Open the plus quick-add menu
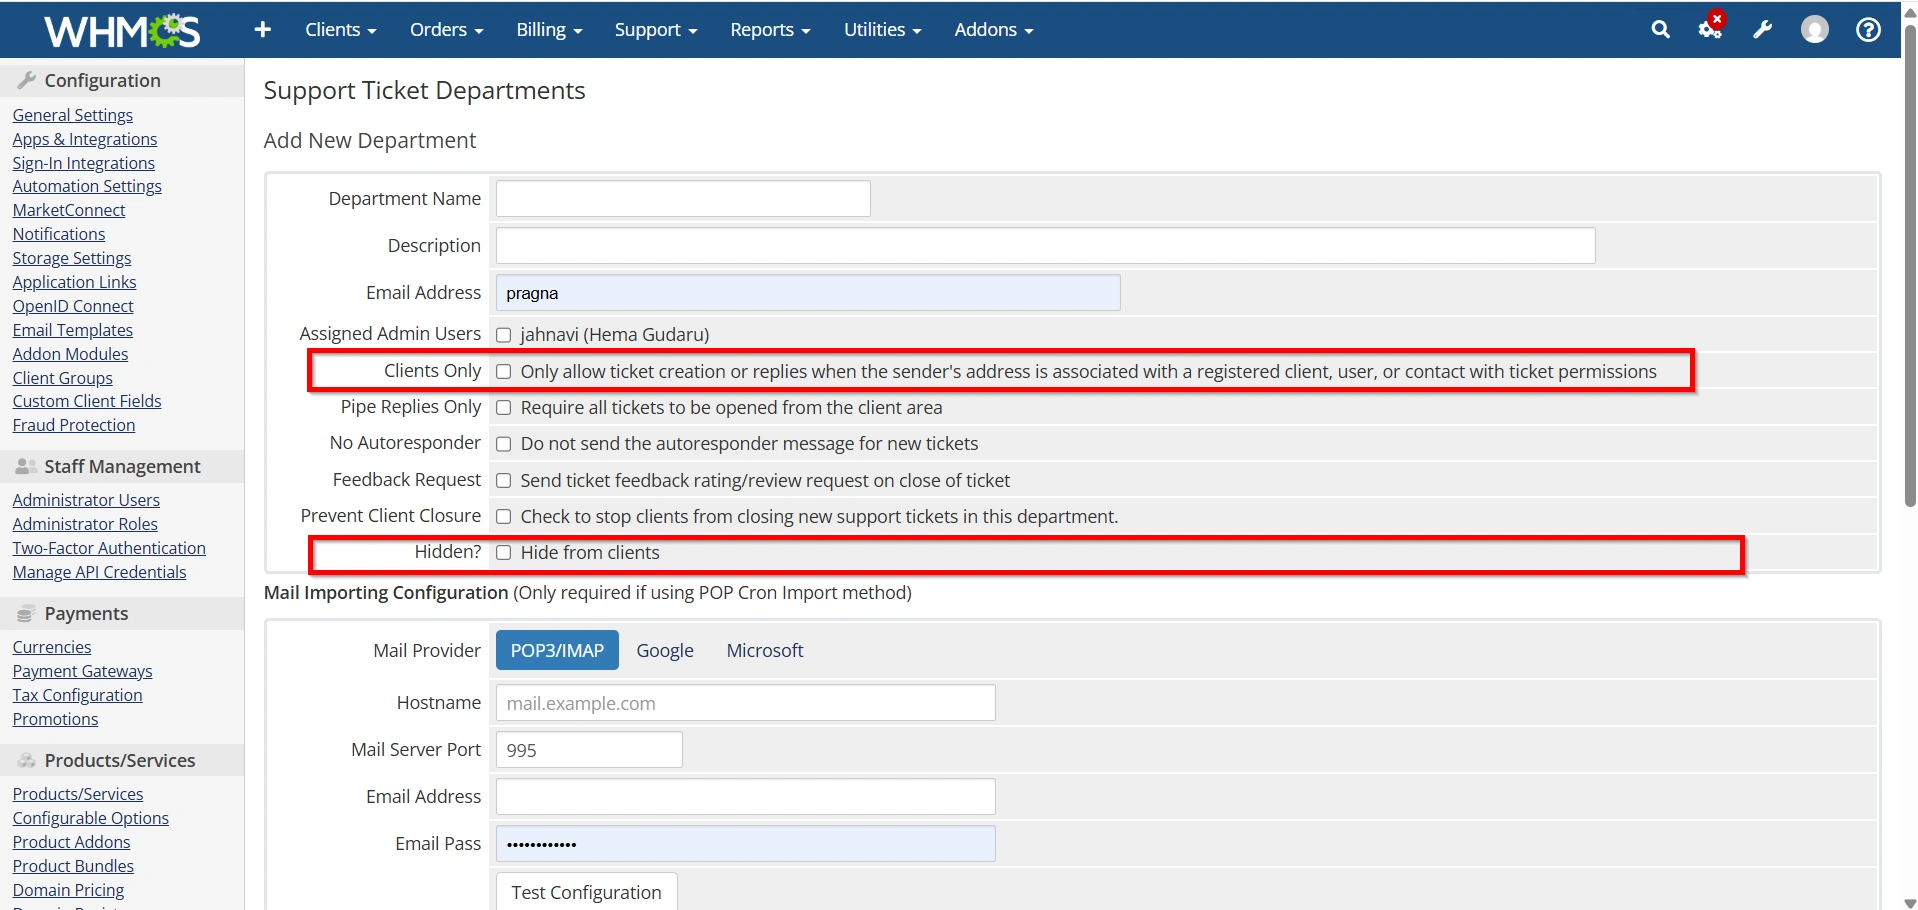1918x910 pixels. click(x=263, y=30)
